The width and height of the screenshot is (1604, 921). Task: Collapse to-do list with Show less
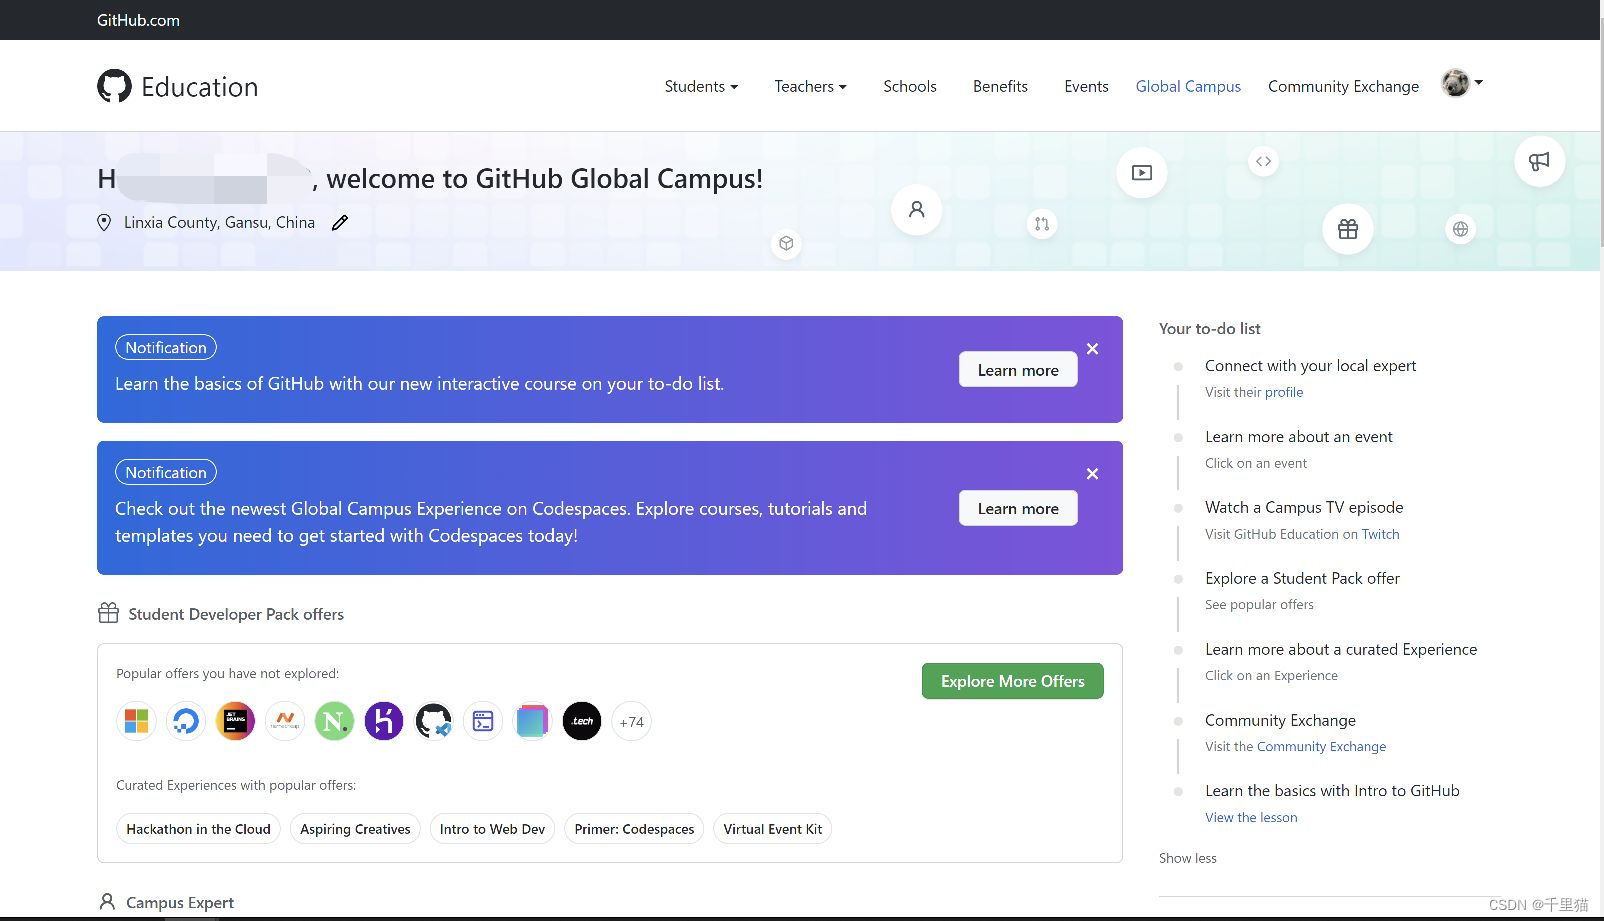[x=1188, y=858]
